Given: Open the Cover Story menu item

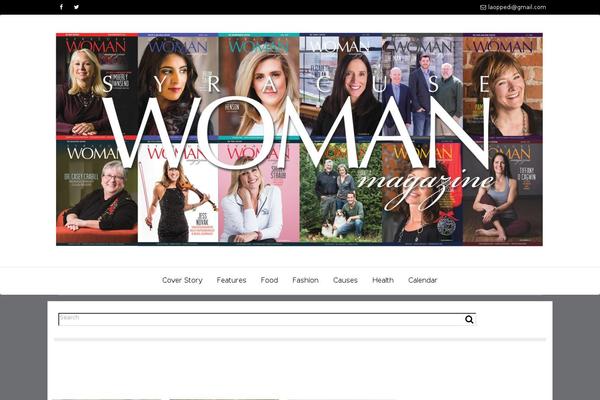Looking at the screenshot, I should (182, 280).
